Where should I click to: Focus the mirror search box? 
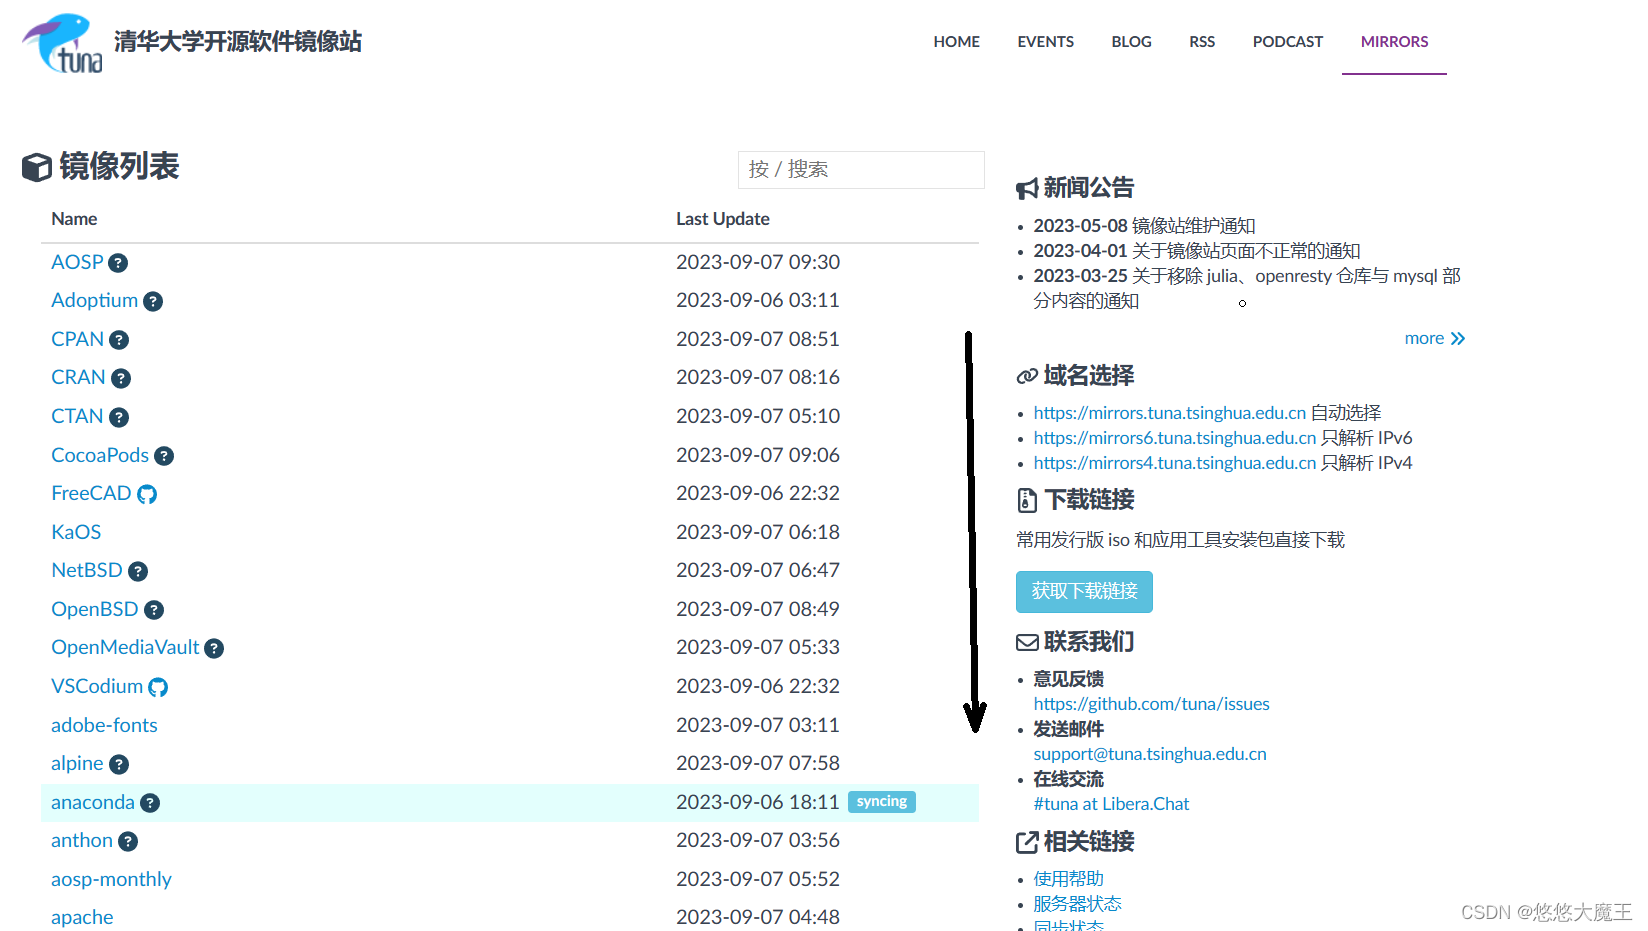click(861, 170)
